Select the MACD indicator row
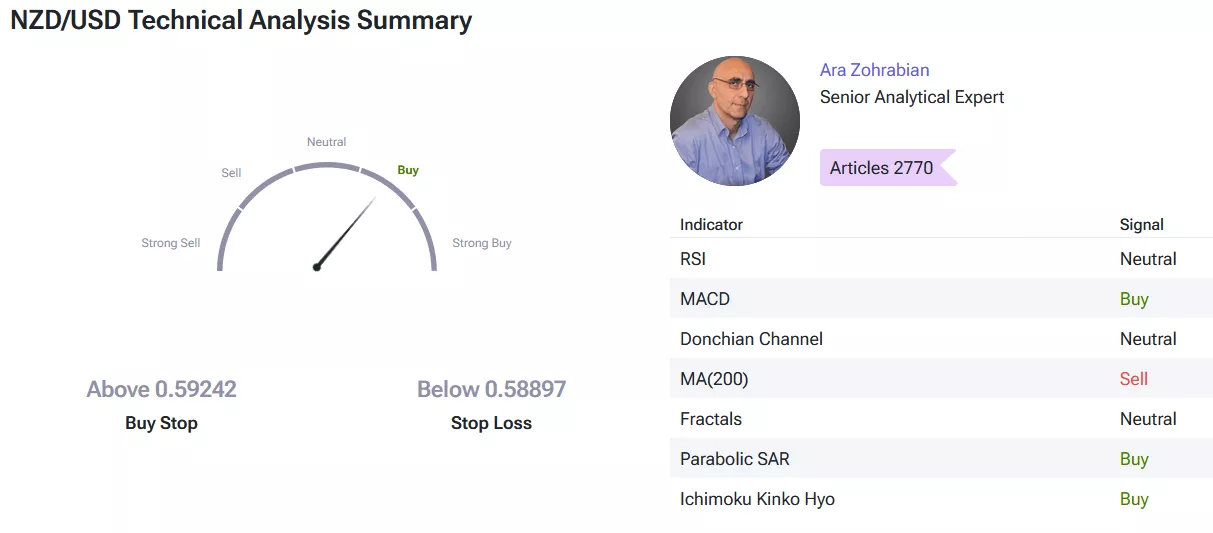Image resolution: width=1213 pixels, height=533 pixels. click(941, 299)
